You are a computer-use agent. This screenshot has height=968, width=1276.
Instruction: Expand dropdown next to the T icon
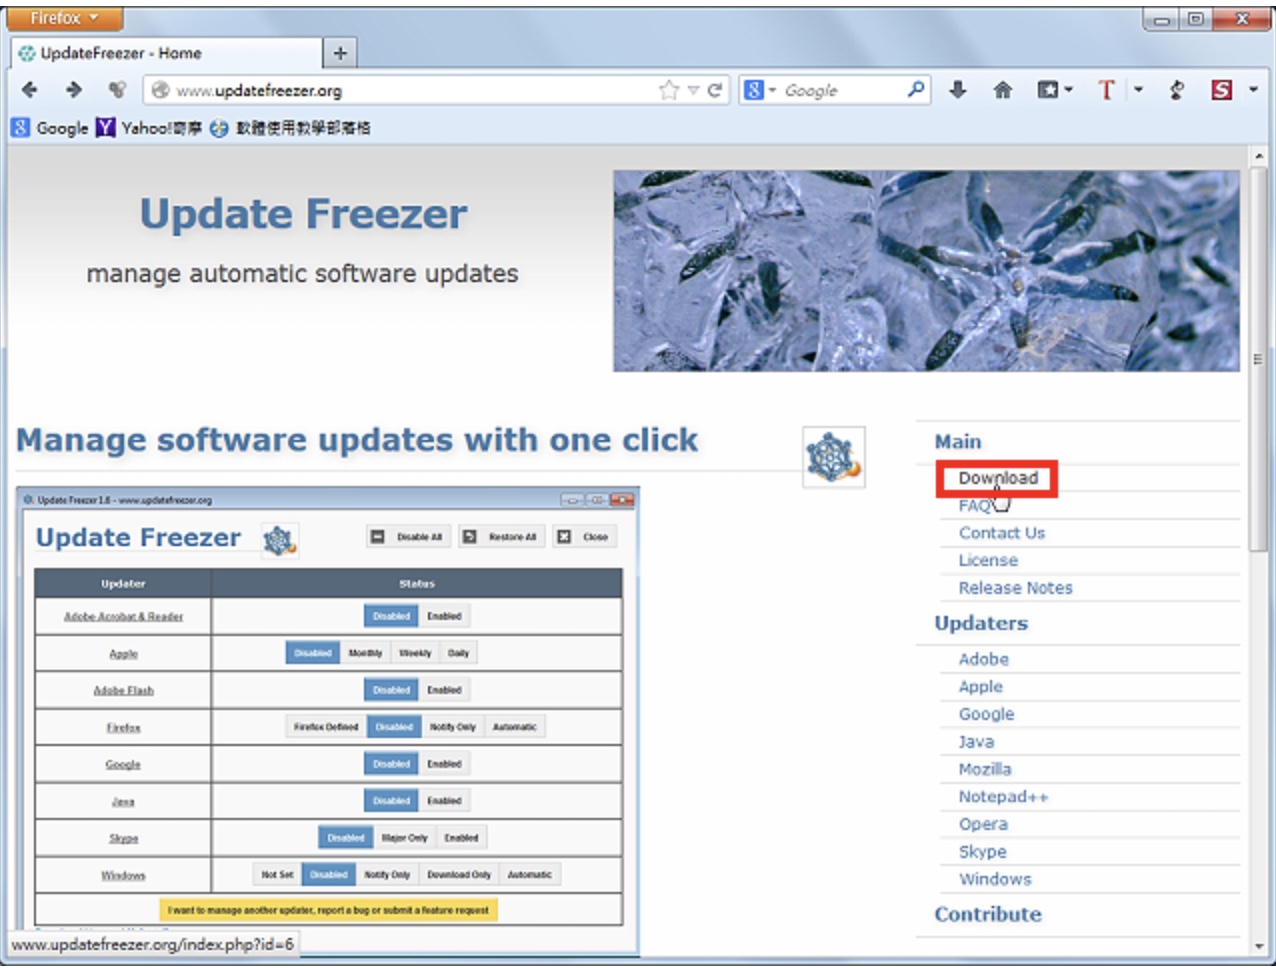point(1138,90)
